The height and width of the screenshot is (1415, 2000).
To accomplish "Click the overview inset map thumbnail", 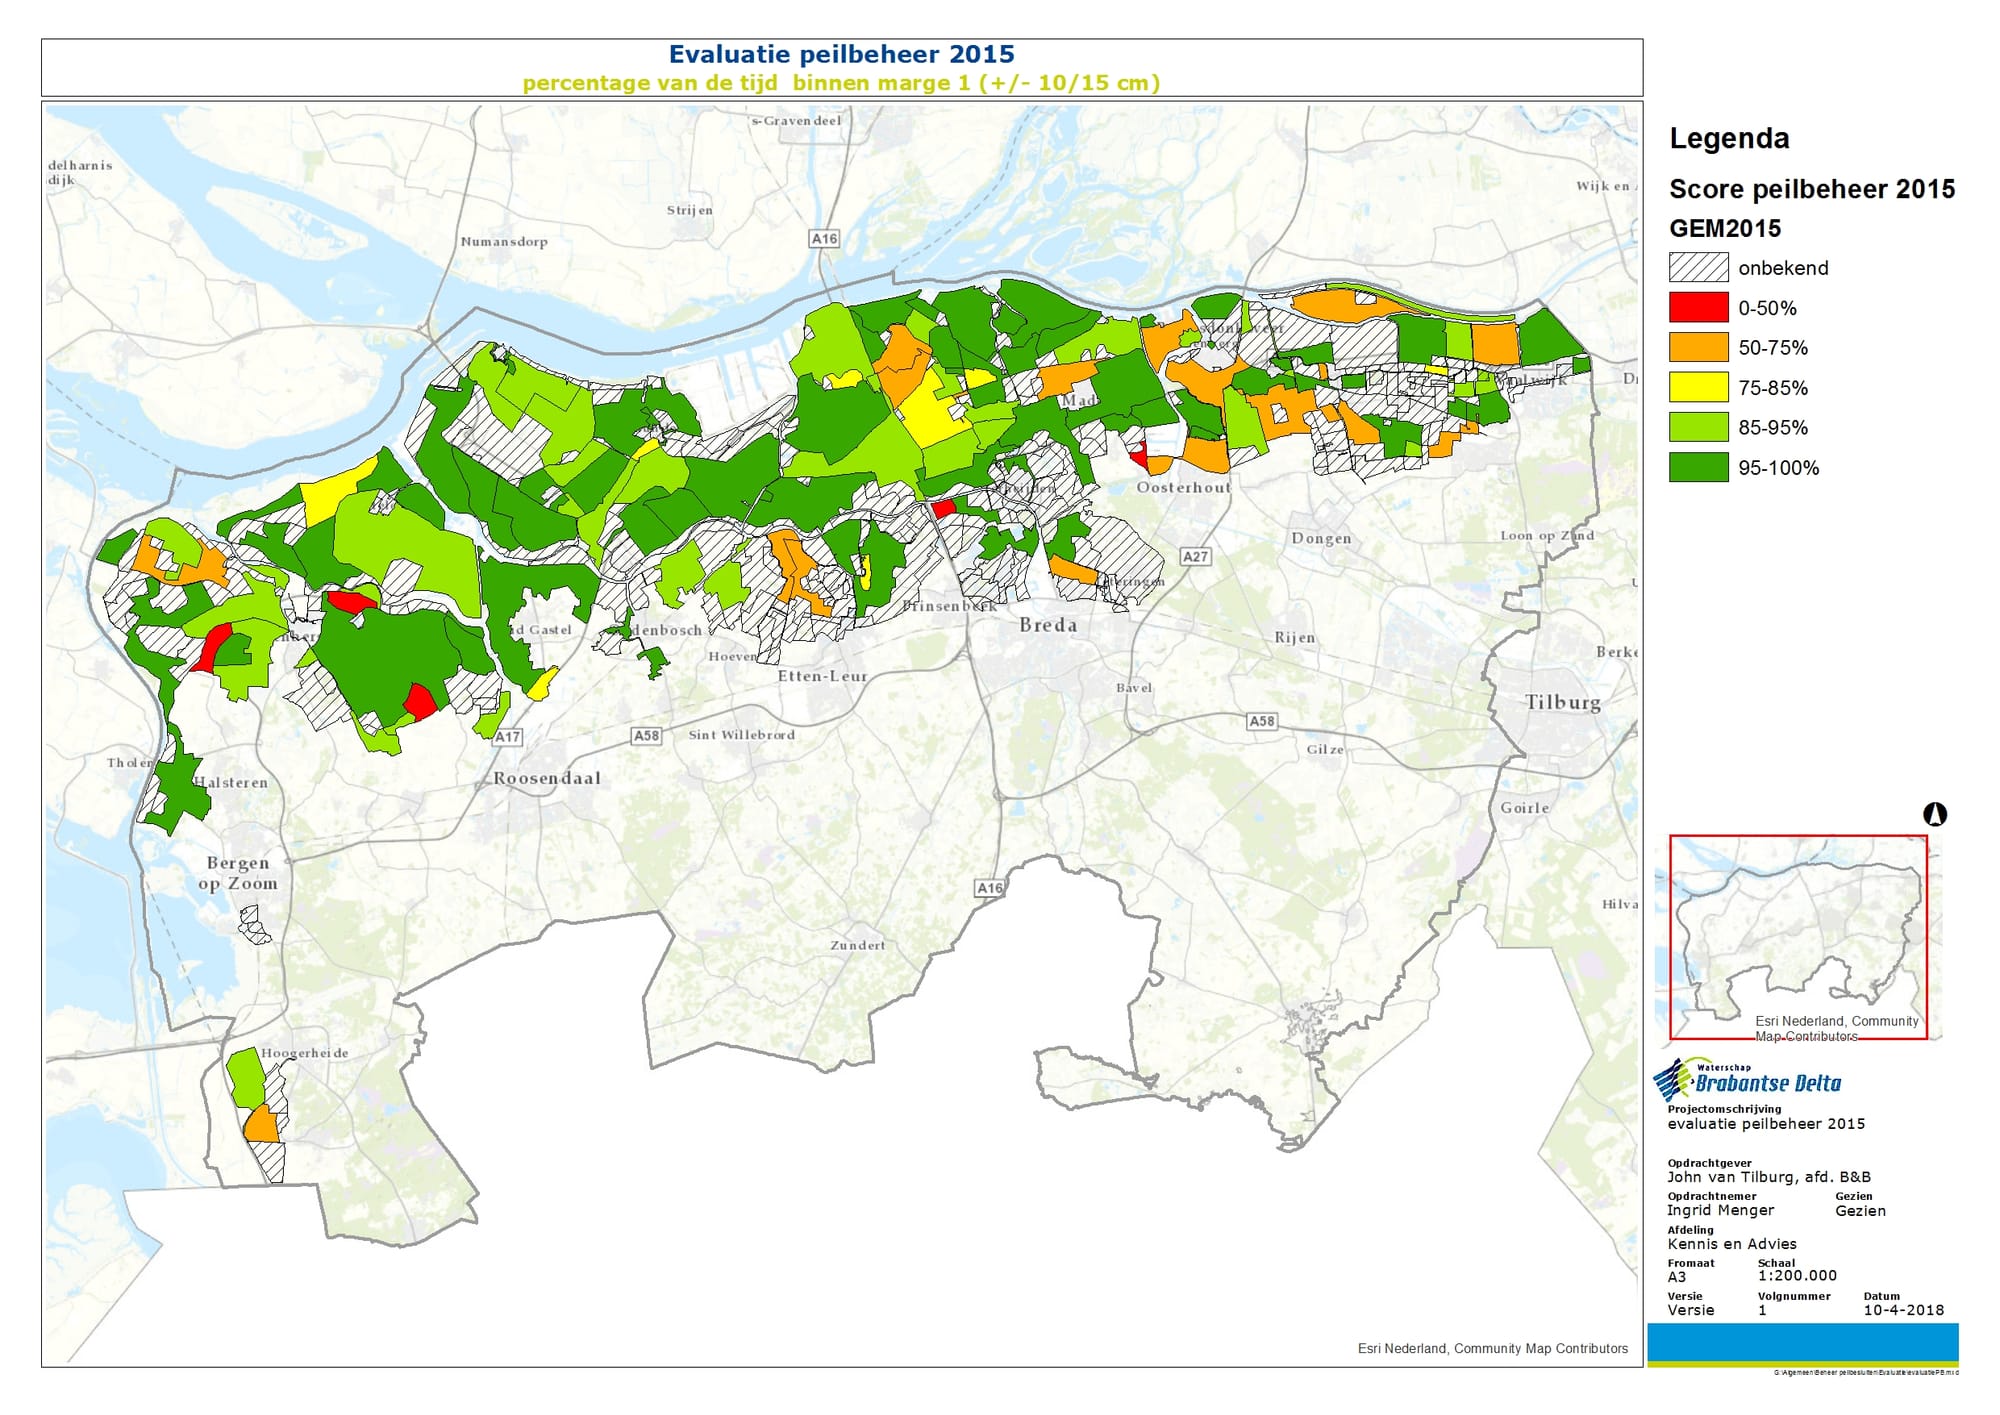I will [1798, 937].
